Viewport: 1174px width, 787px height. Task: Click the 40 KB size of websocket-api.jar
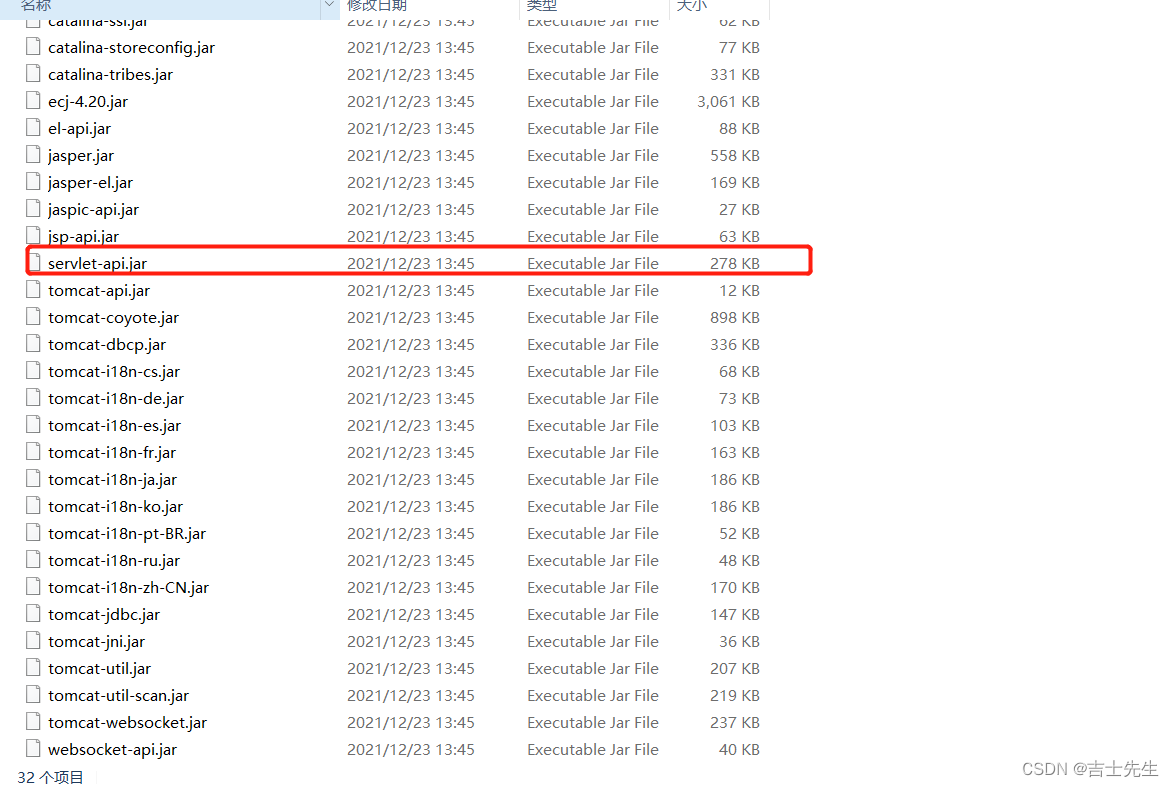(739, 750)
